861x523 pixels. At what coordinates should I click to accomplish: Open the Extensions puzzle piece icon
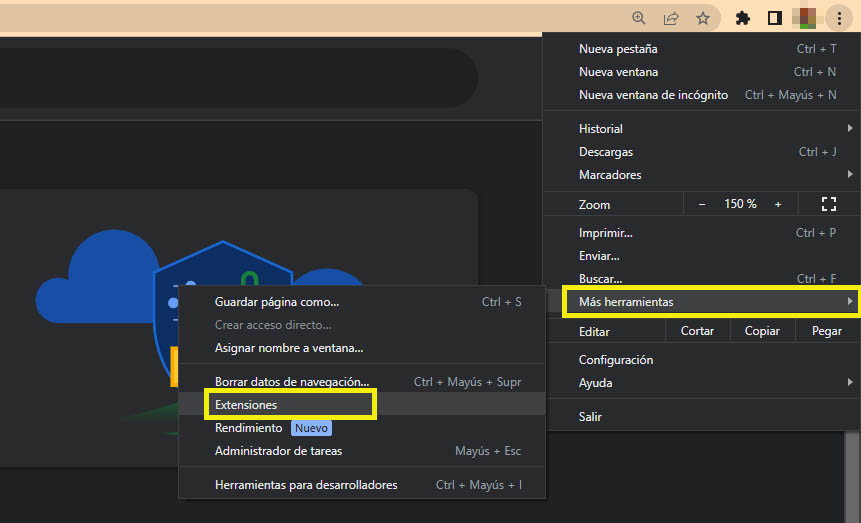(742, 18)
